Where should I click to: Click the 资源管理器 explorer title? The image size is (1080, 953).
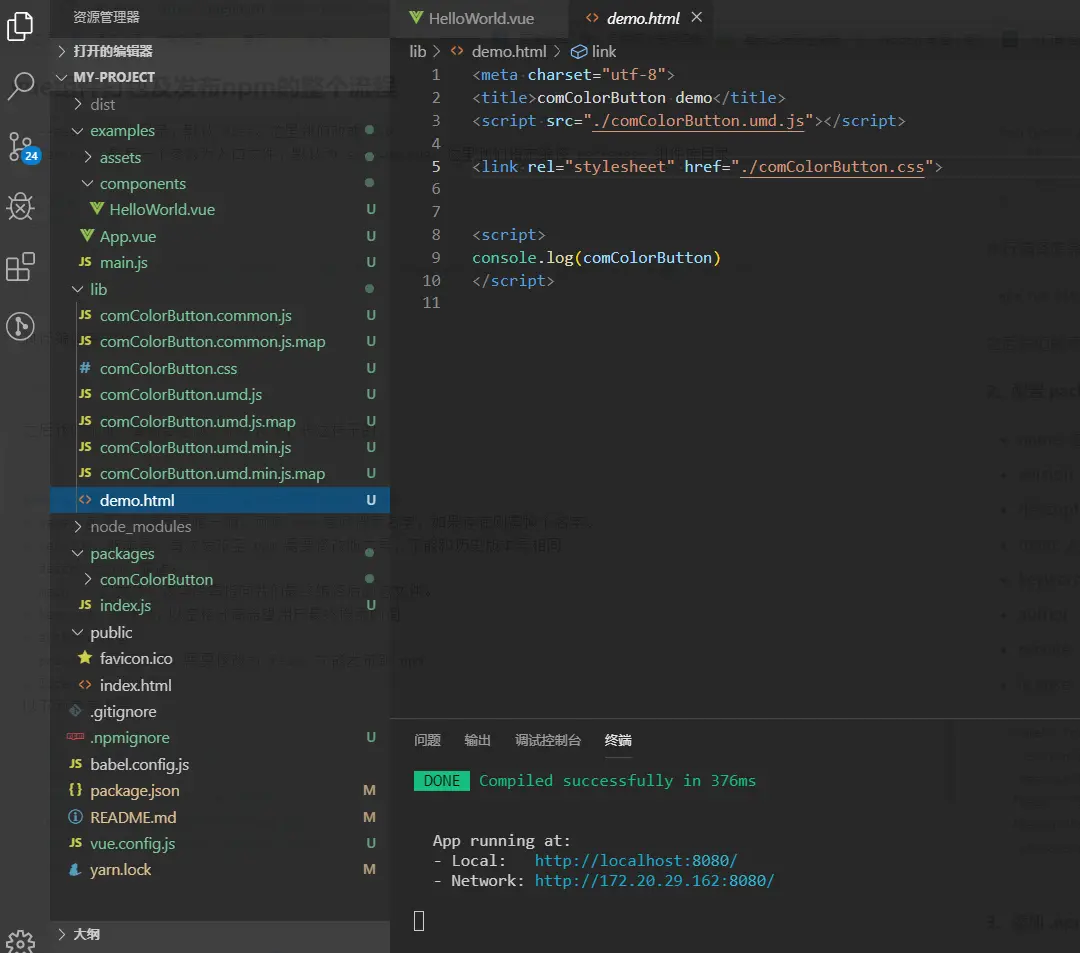[107, 17]
